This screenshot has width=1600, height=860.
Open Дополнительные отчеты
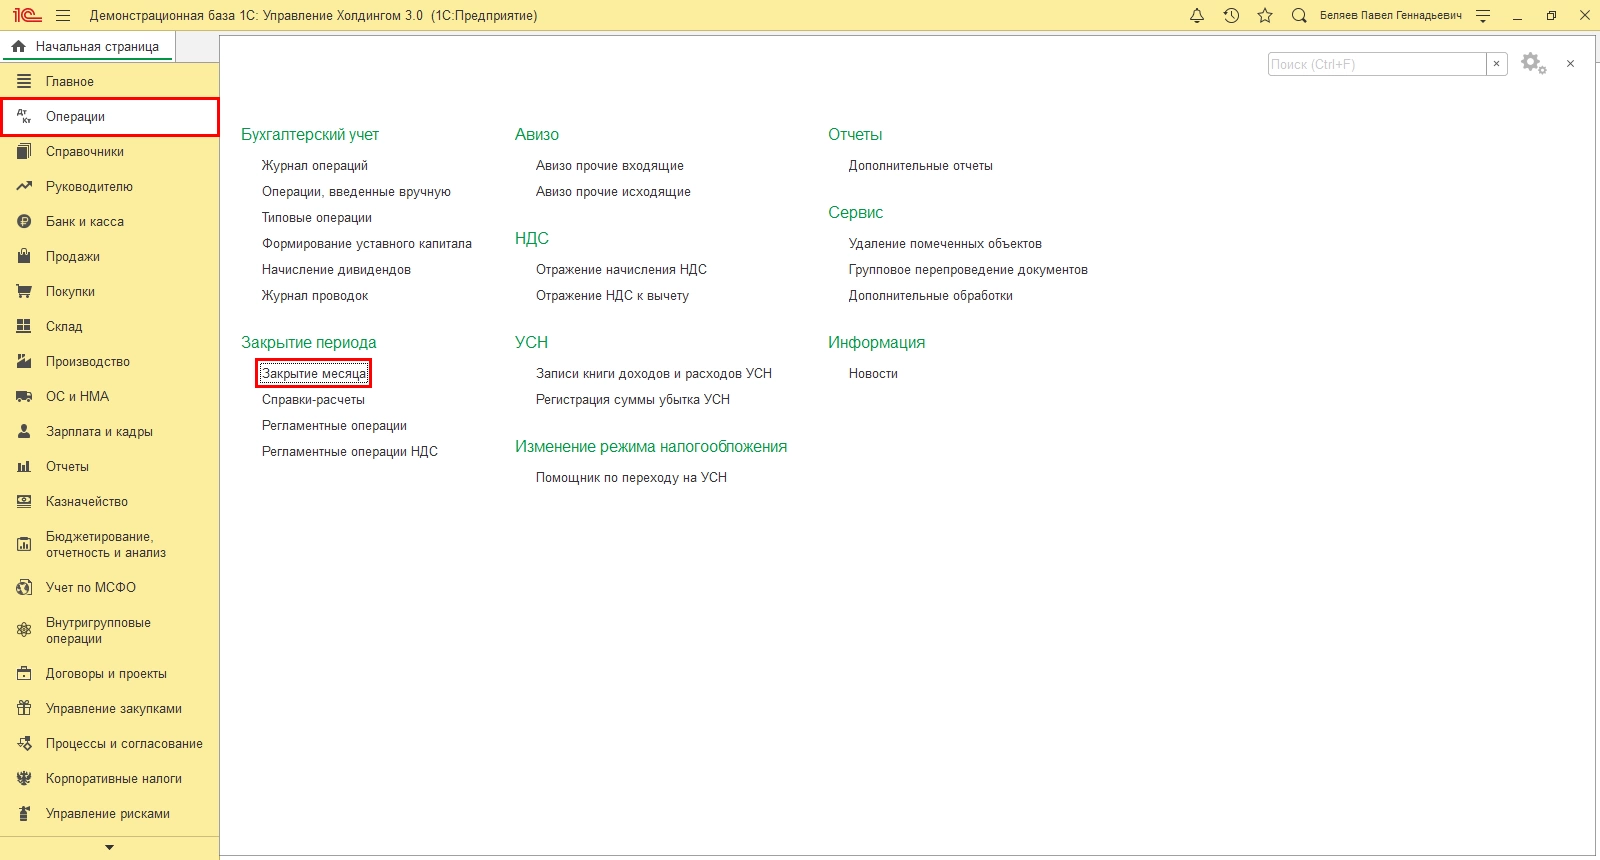point(921,166)
